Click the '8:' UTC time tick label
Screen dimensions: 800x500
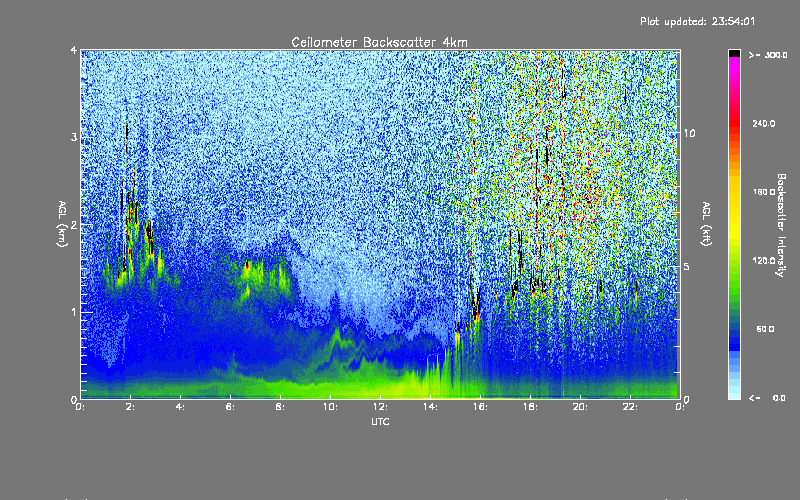[x=280, y=407]
